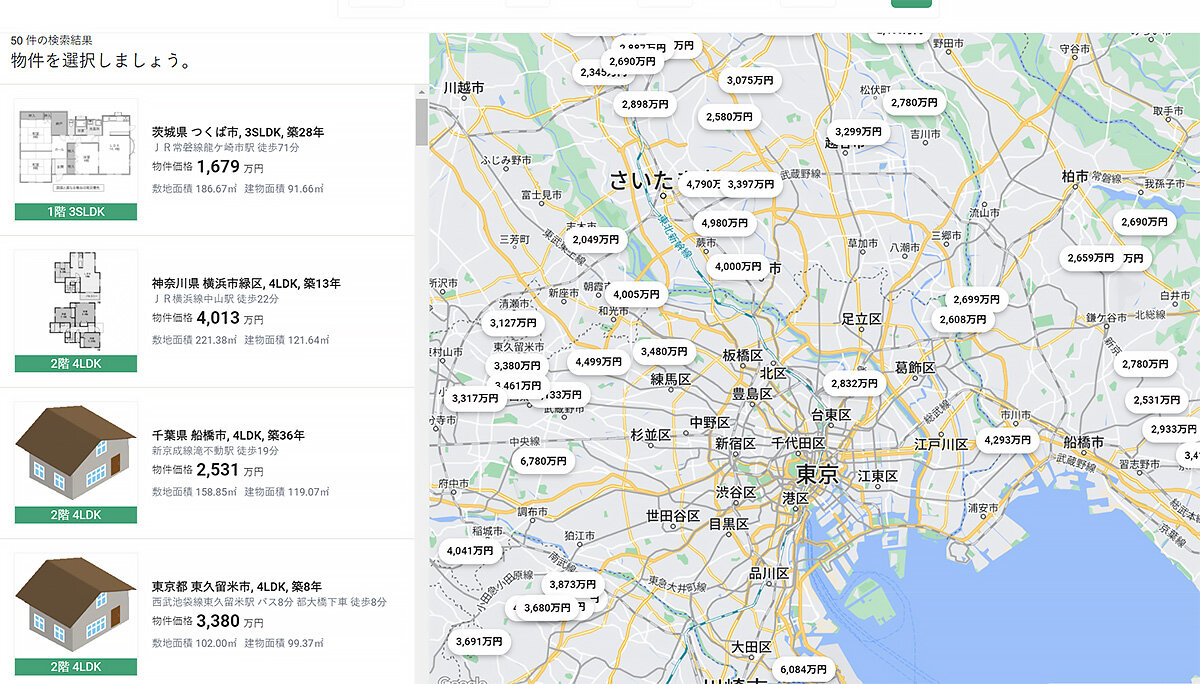Select the 3,680万円 map price marker
This screenshot has width=1200, height=684.
(548, 608)
